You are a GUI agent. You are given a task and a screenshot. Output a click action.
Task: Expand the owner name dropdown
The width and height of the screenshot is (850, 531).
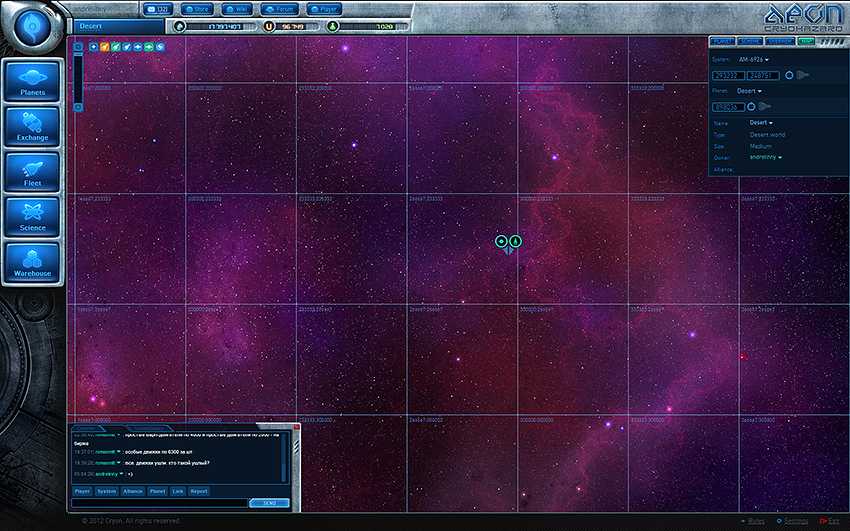(x=766, y=157)
